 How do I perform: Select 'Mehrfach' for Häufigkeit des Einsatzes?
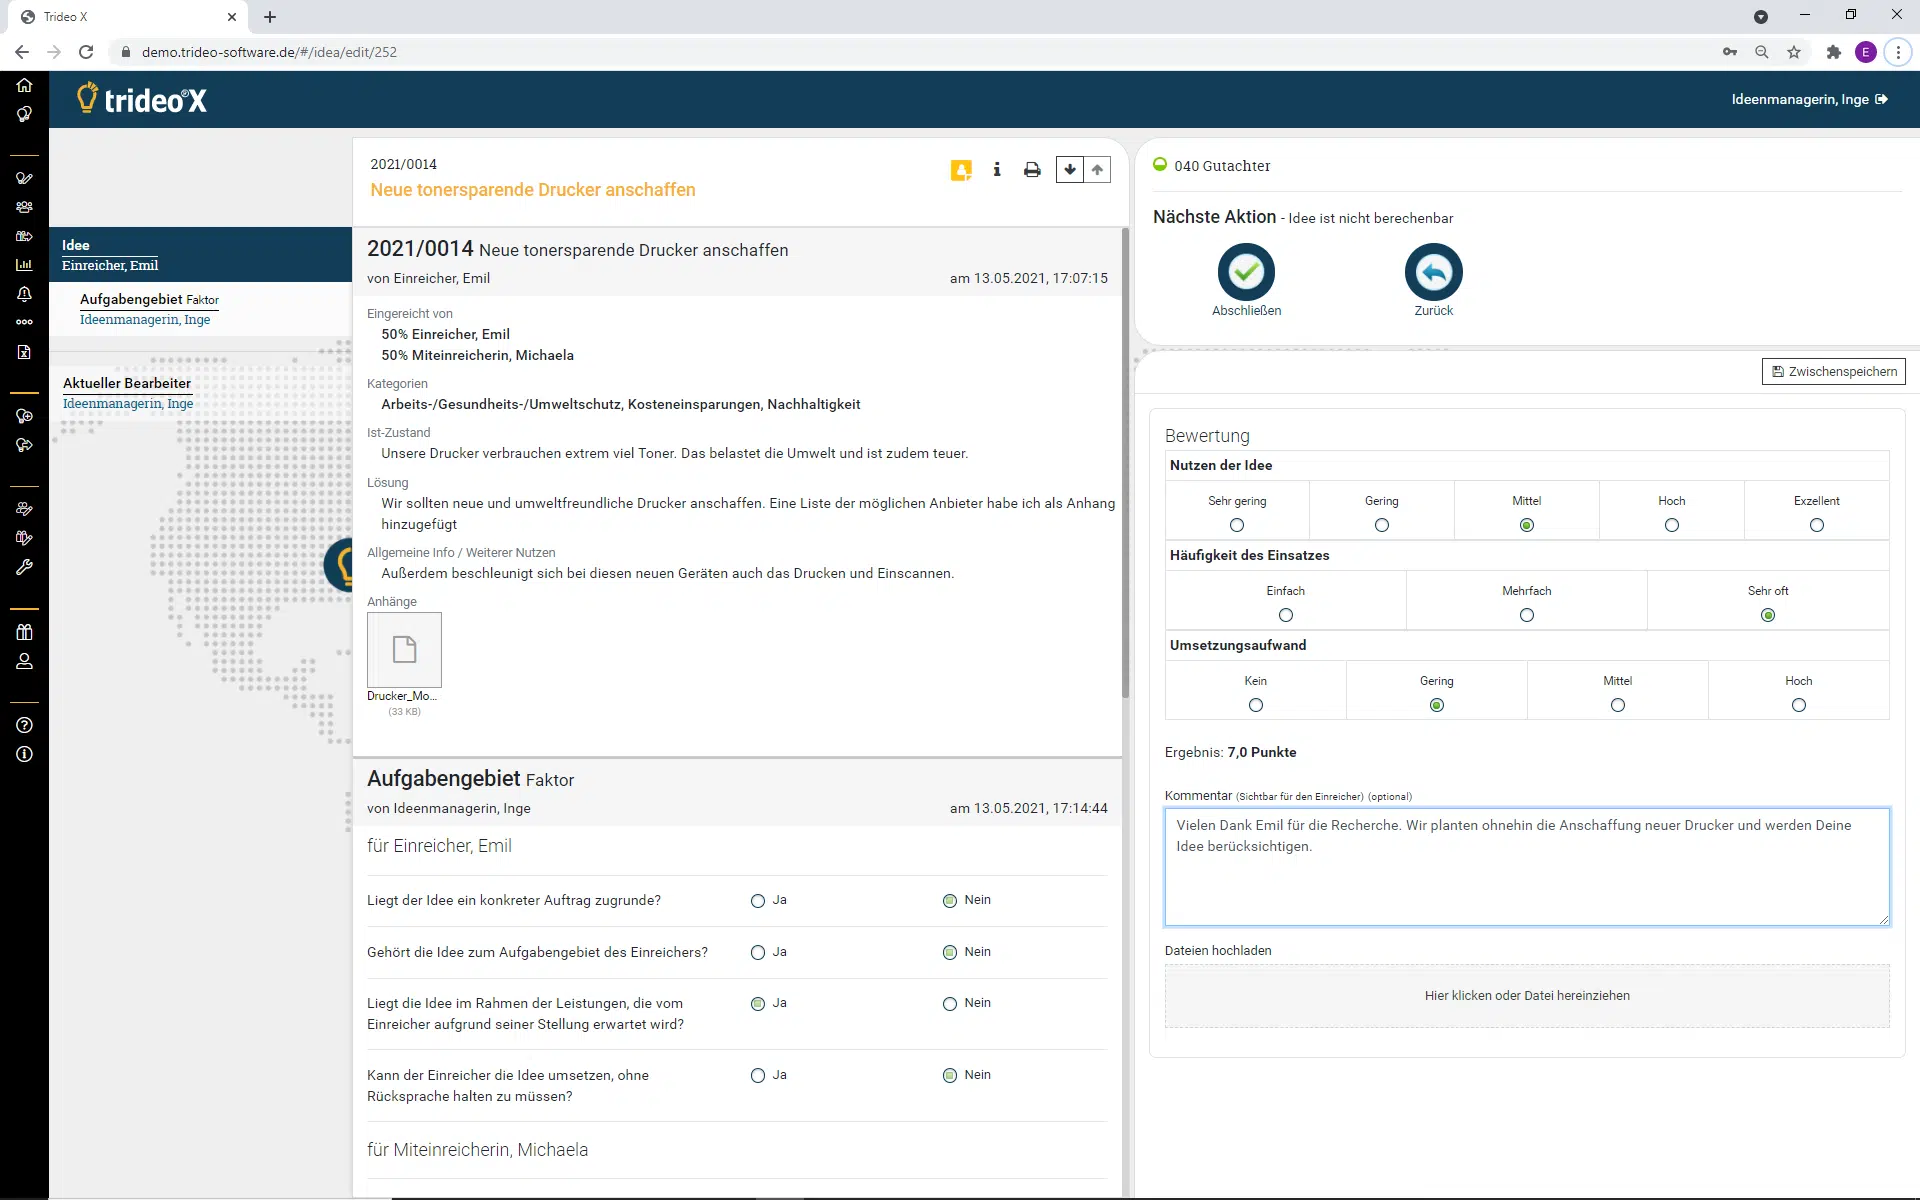pos(1526,615)
